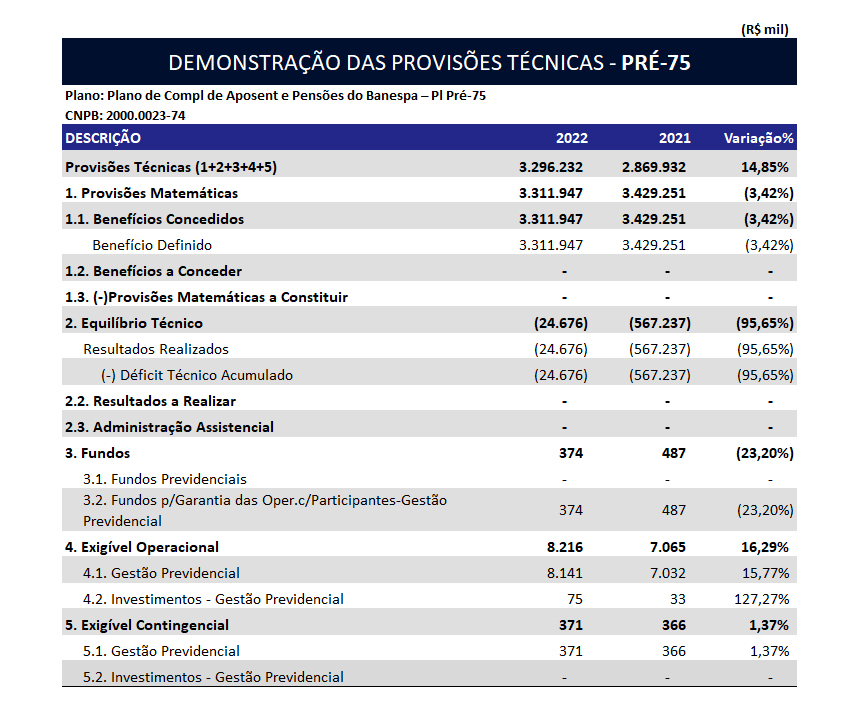This screenshot has height=709, width=863.
Task: Click the 'Provisões Técnicas (1+2+3+4+5)' row label
Action: (x=170, y=167)
